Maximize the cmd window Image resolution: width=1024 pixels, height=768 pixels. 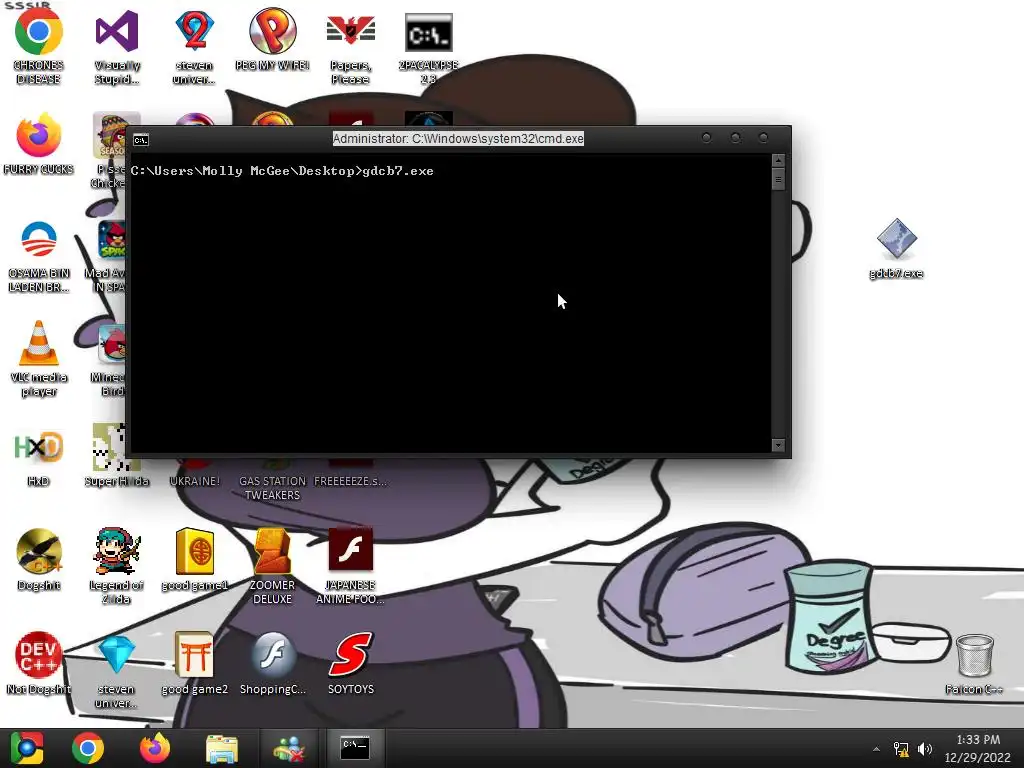click(735, 138)
